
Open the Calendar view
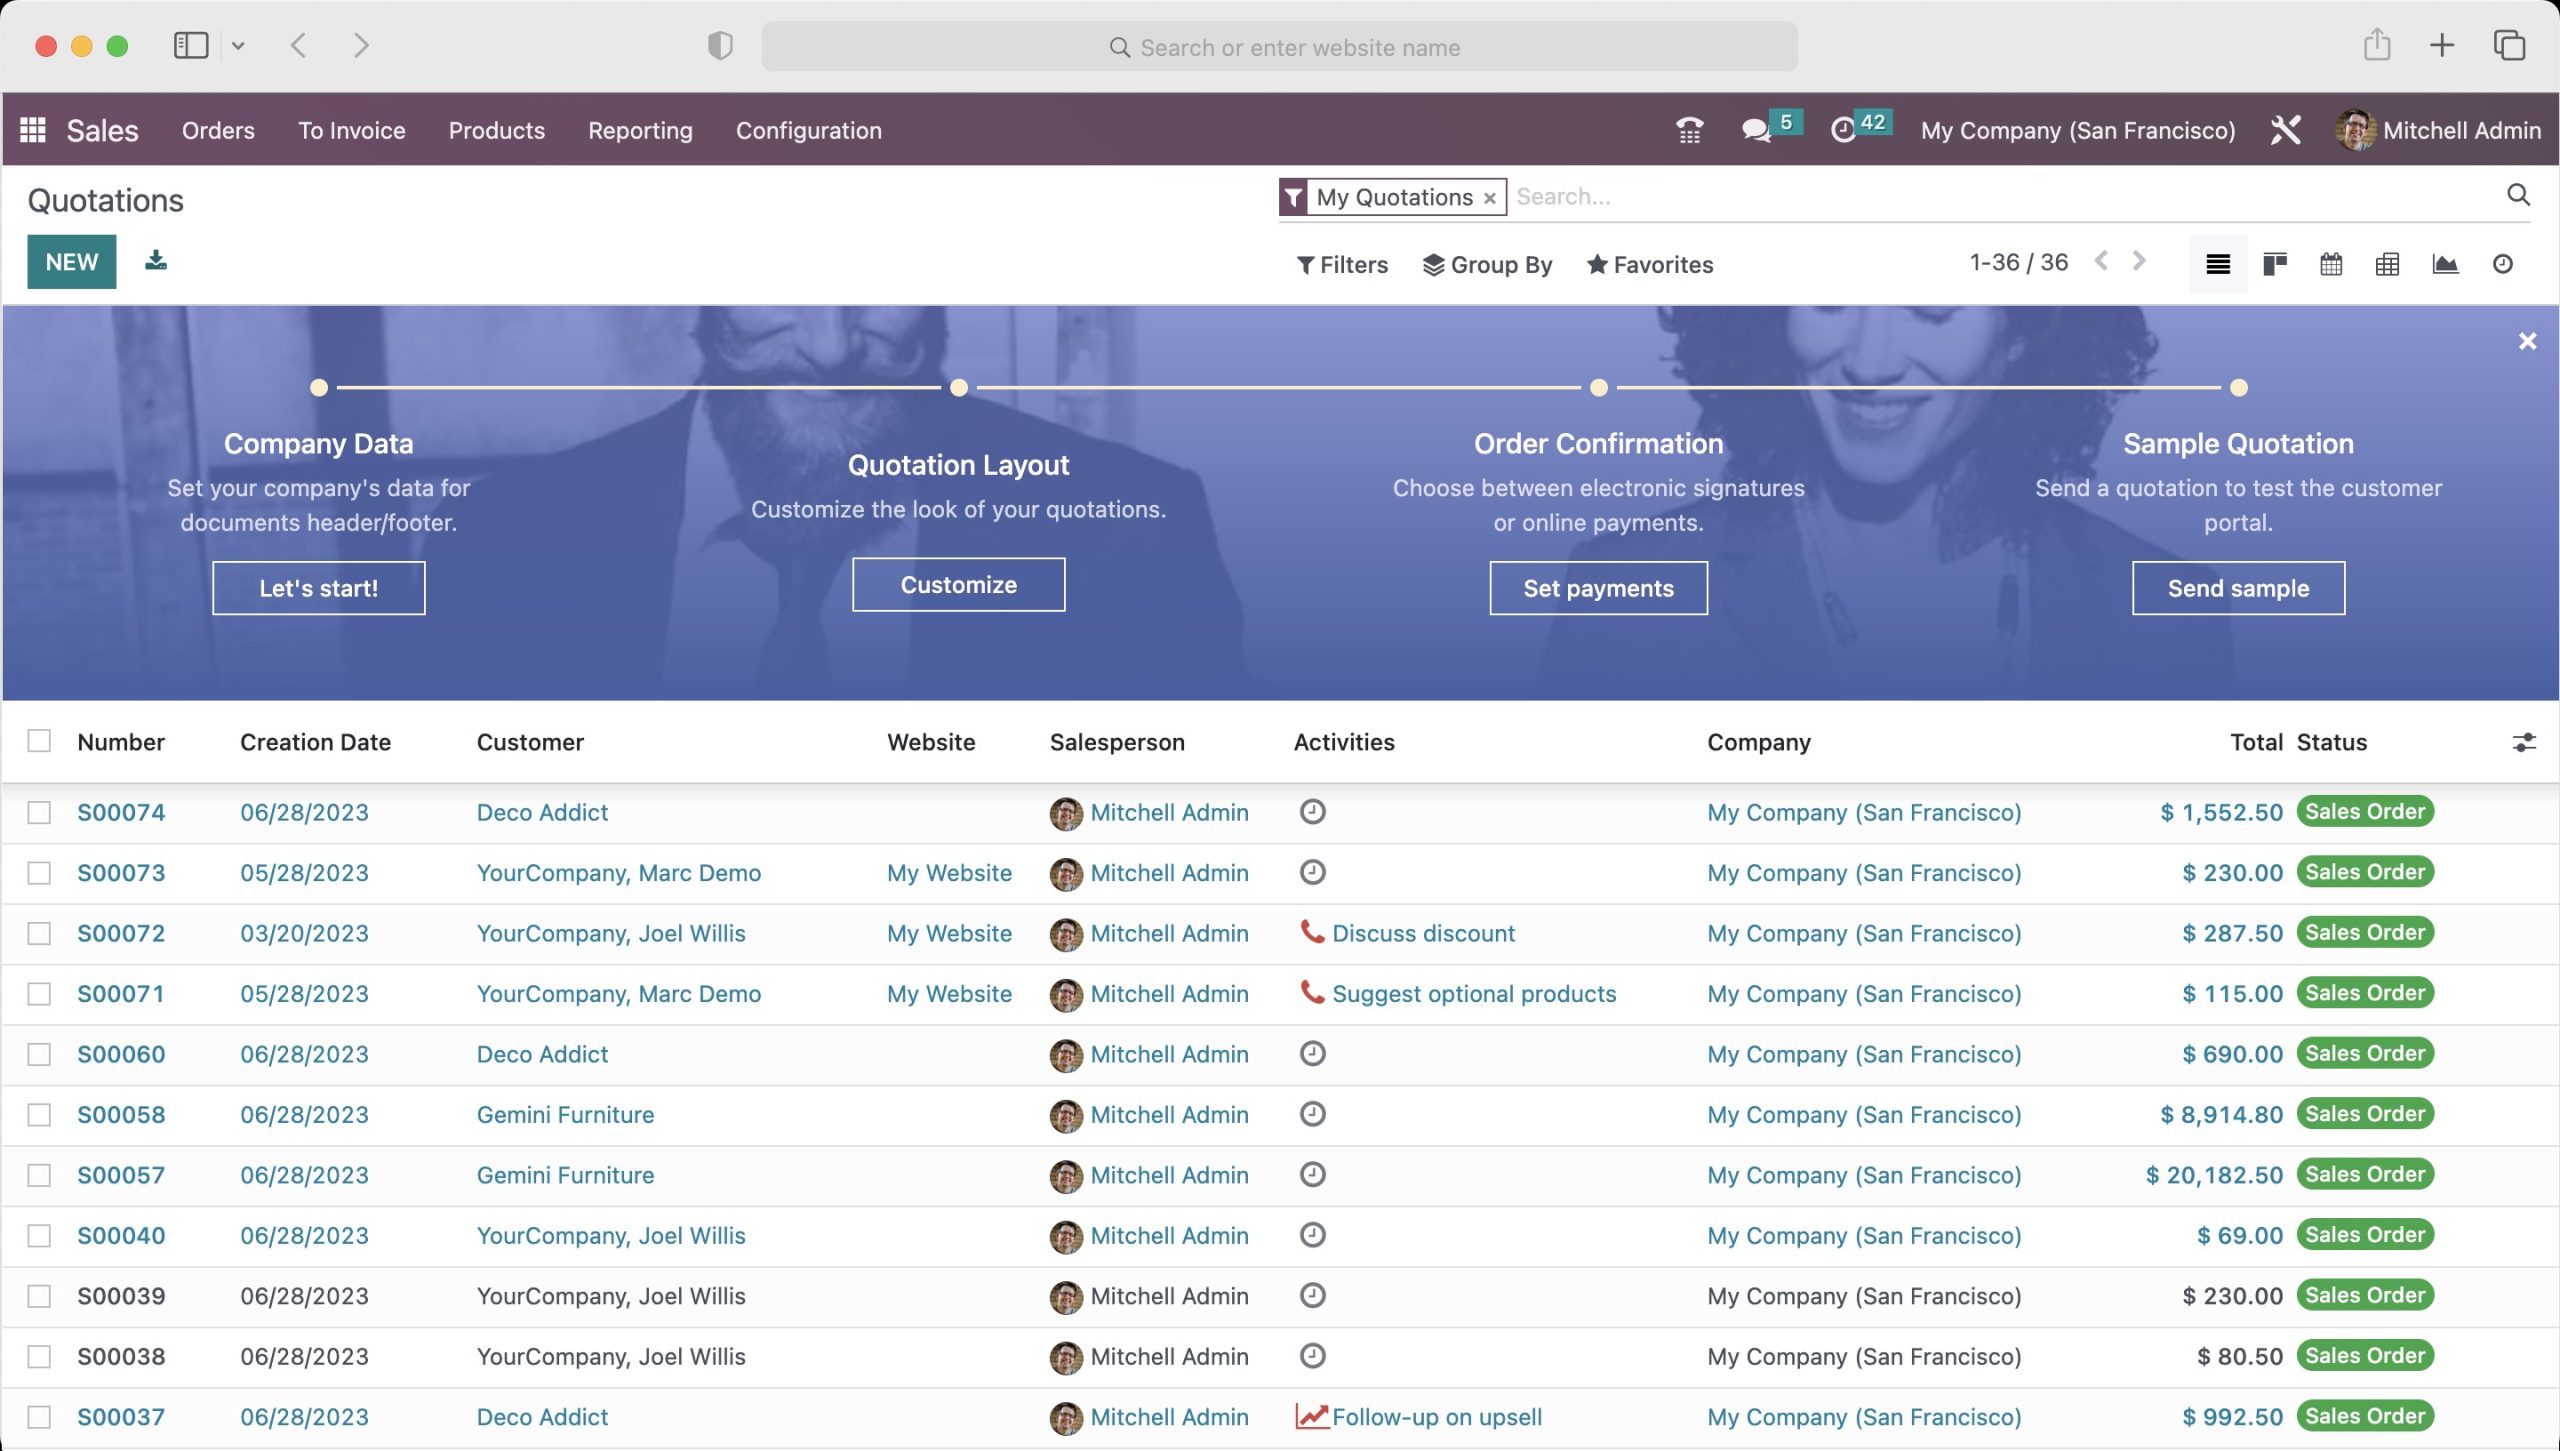2331,264
